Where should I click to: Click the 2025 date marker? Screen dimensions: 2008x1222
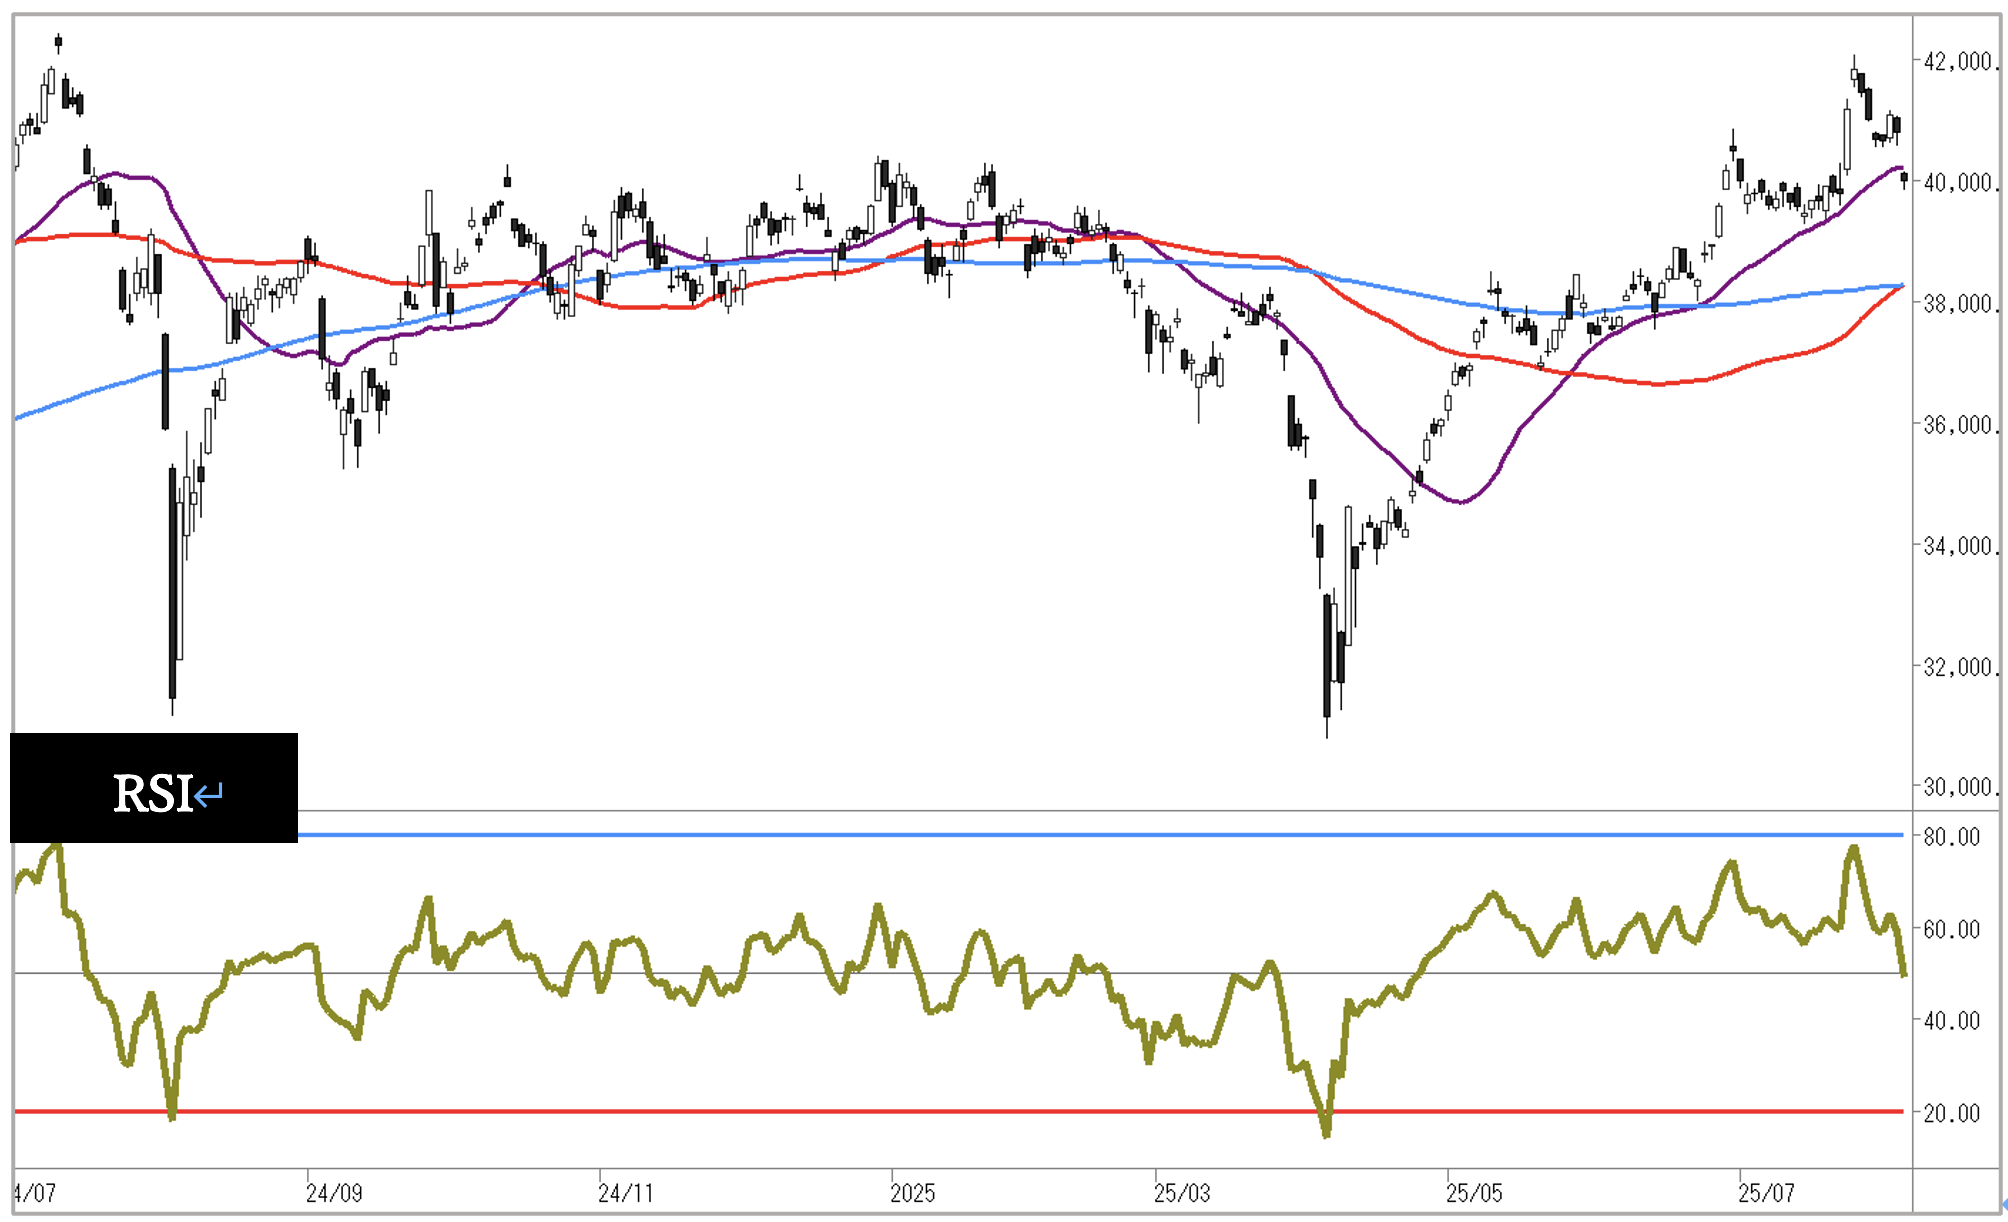(x=912, y=1193)
